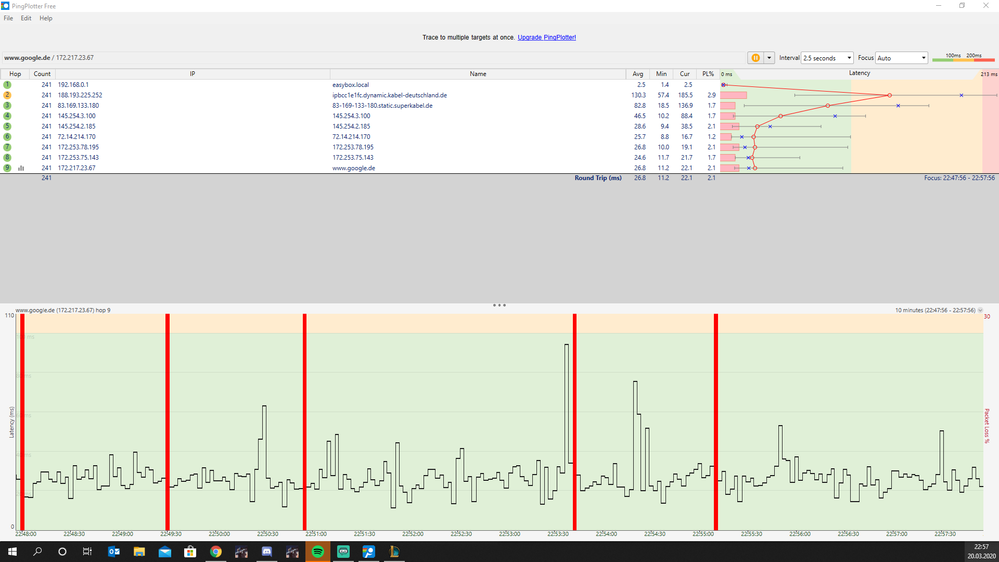Toggle the timeline graph icon on hop 9

pos(21,168)
